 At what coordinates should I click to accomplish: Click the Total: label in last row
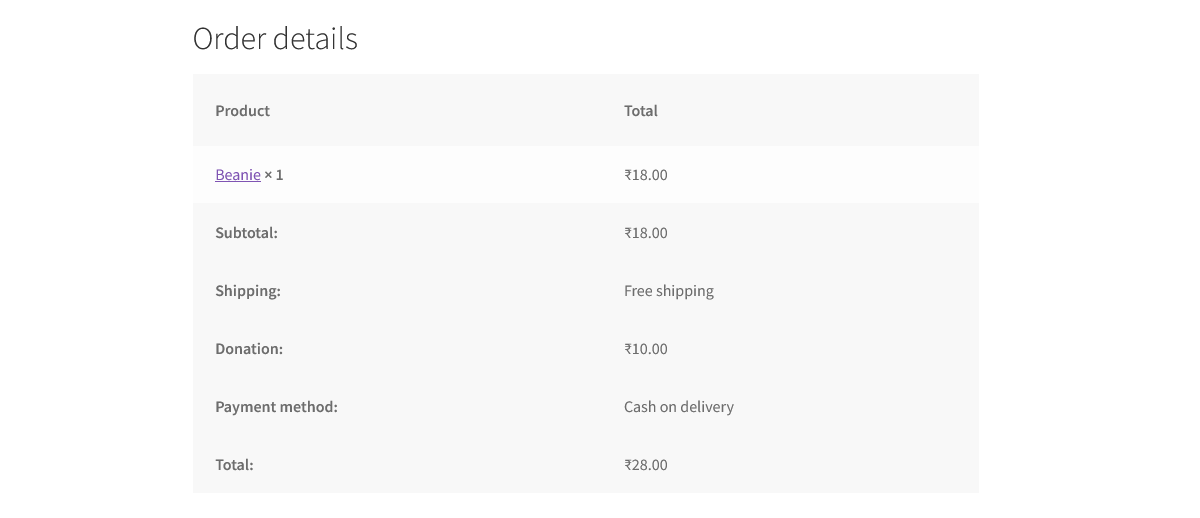click(234, 465)
